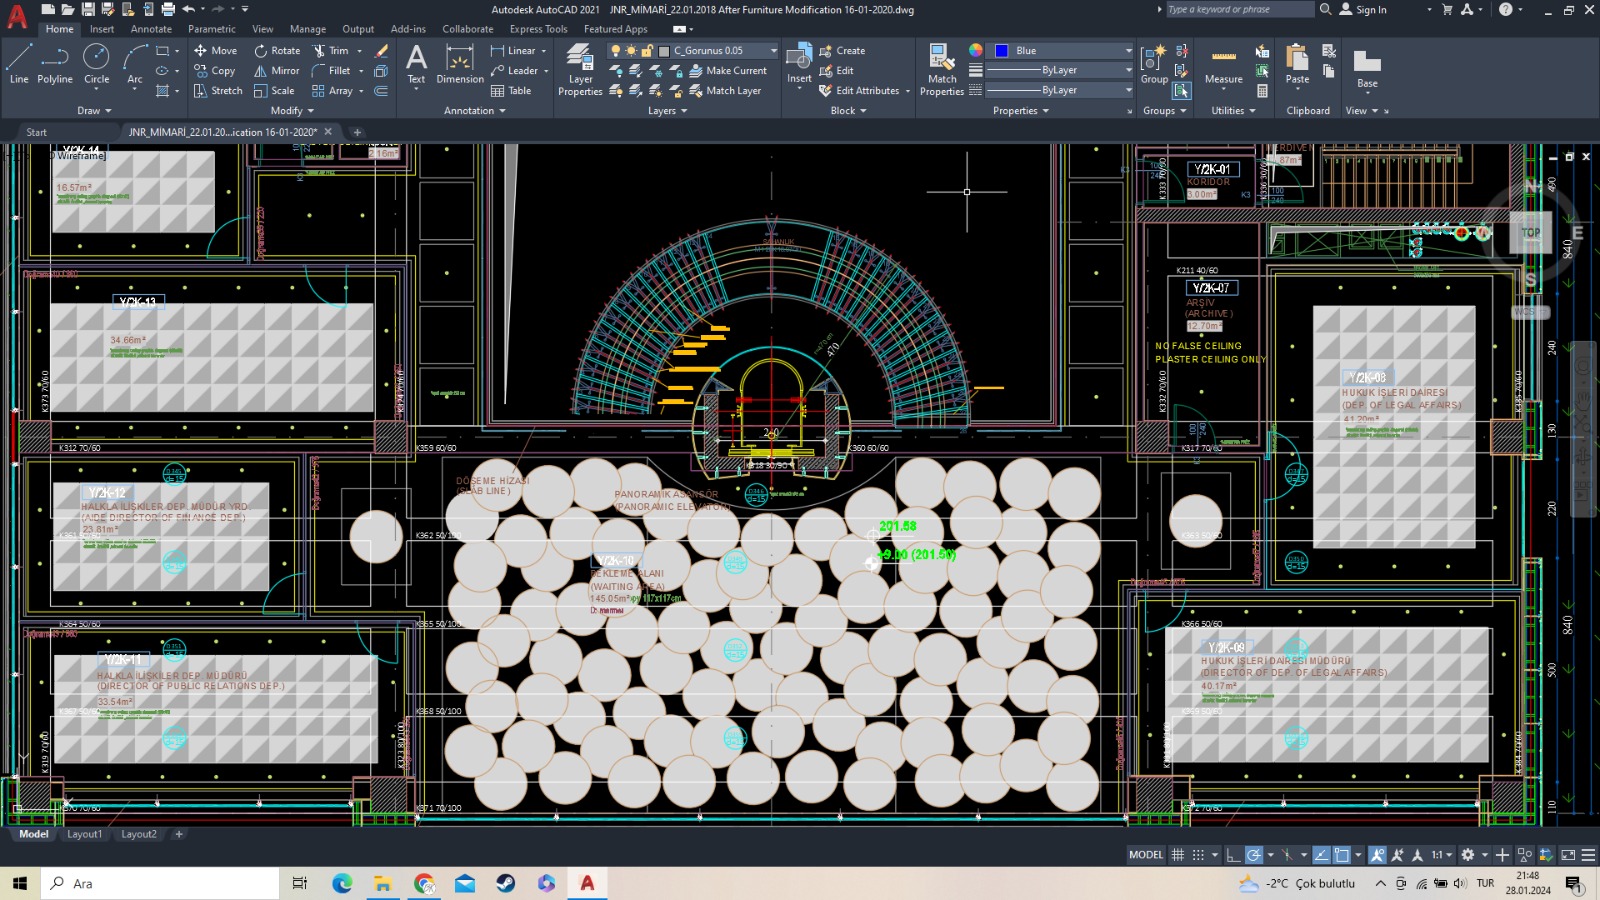Image resolution: width=1600 pixels, height=900 pixels.
Task: Click the Make Current layer button
Action: (728, 71)
